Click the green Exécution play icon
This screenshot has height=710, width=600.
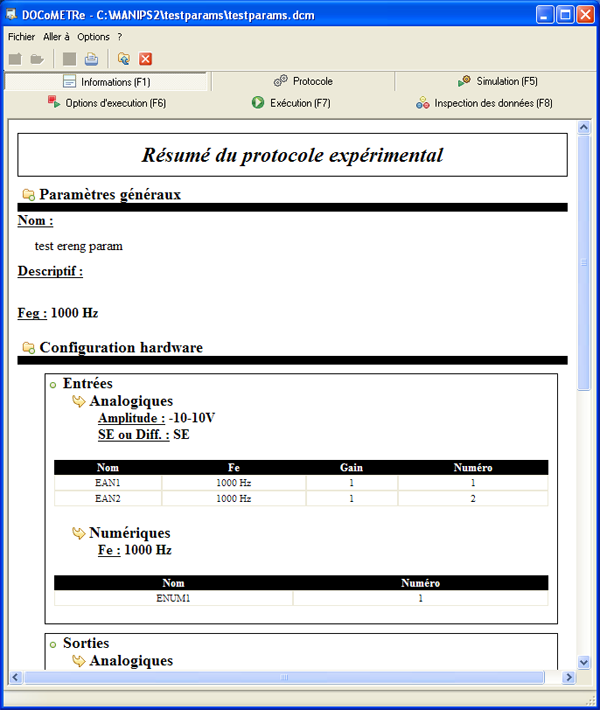coord(258,102)
